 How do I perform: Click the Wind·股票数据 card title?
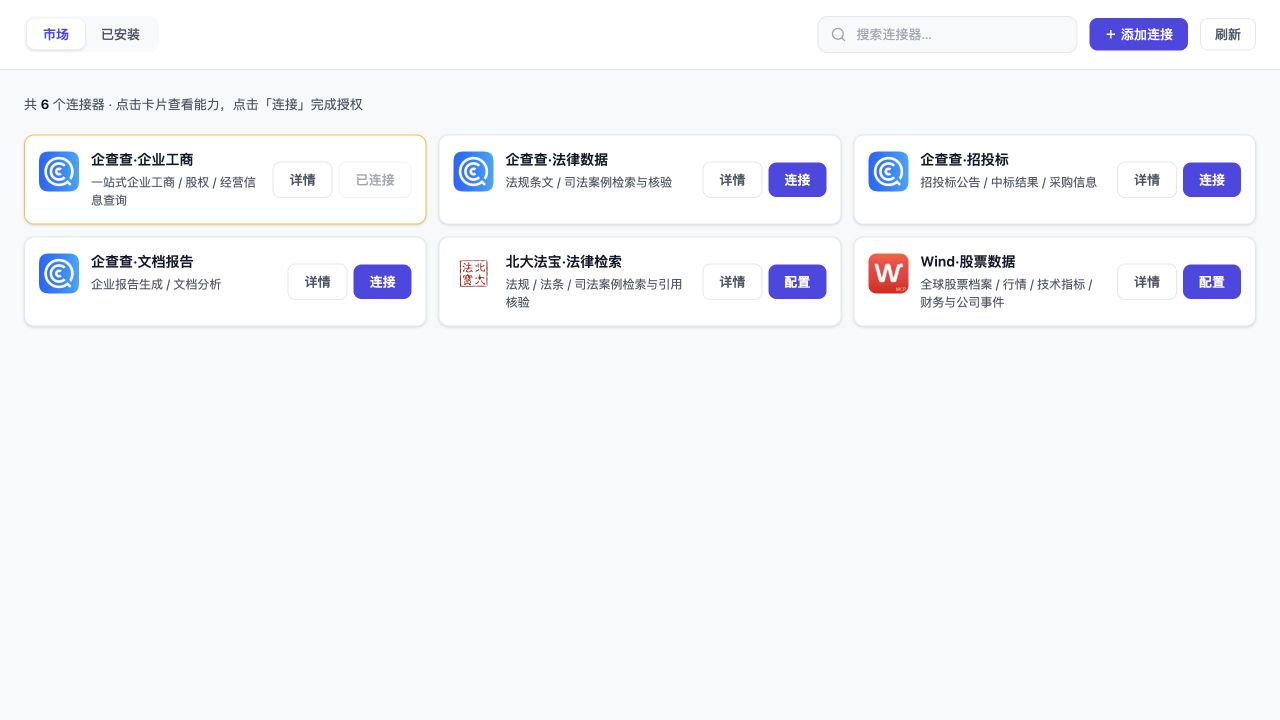point(968,262)
